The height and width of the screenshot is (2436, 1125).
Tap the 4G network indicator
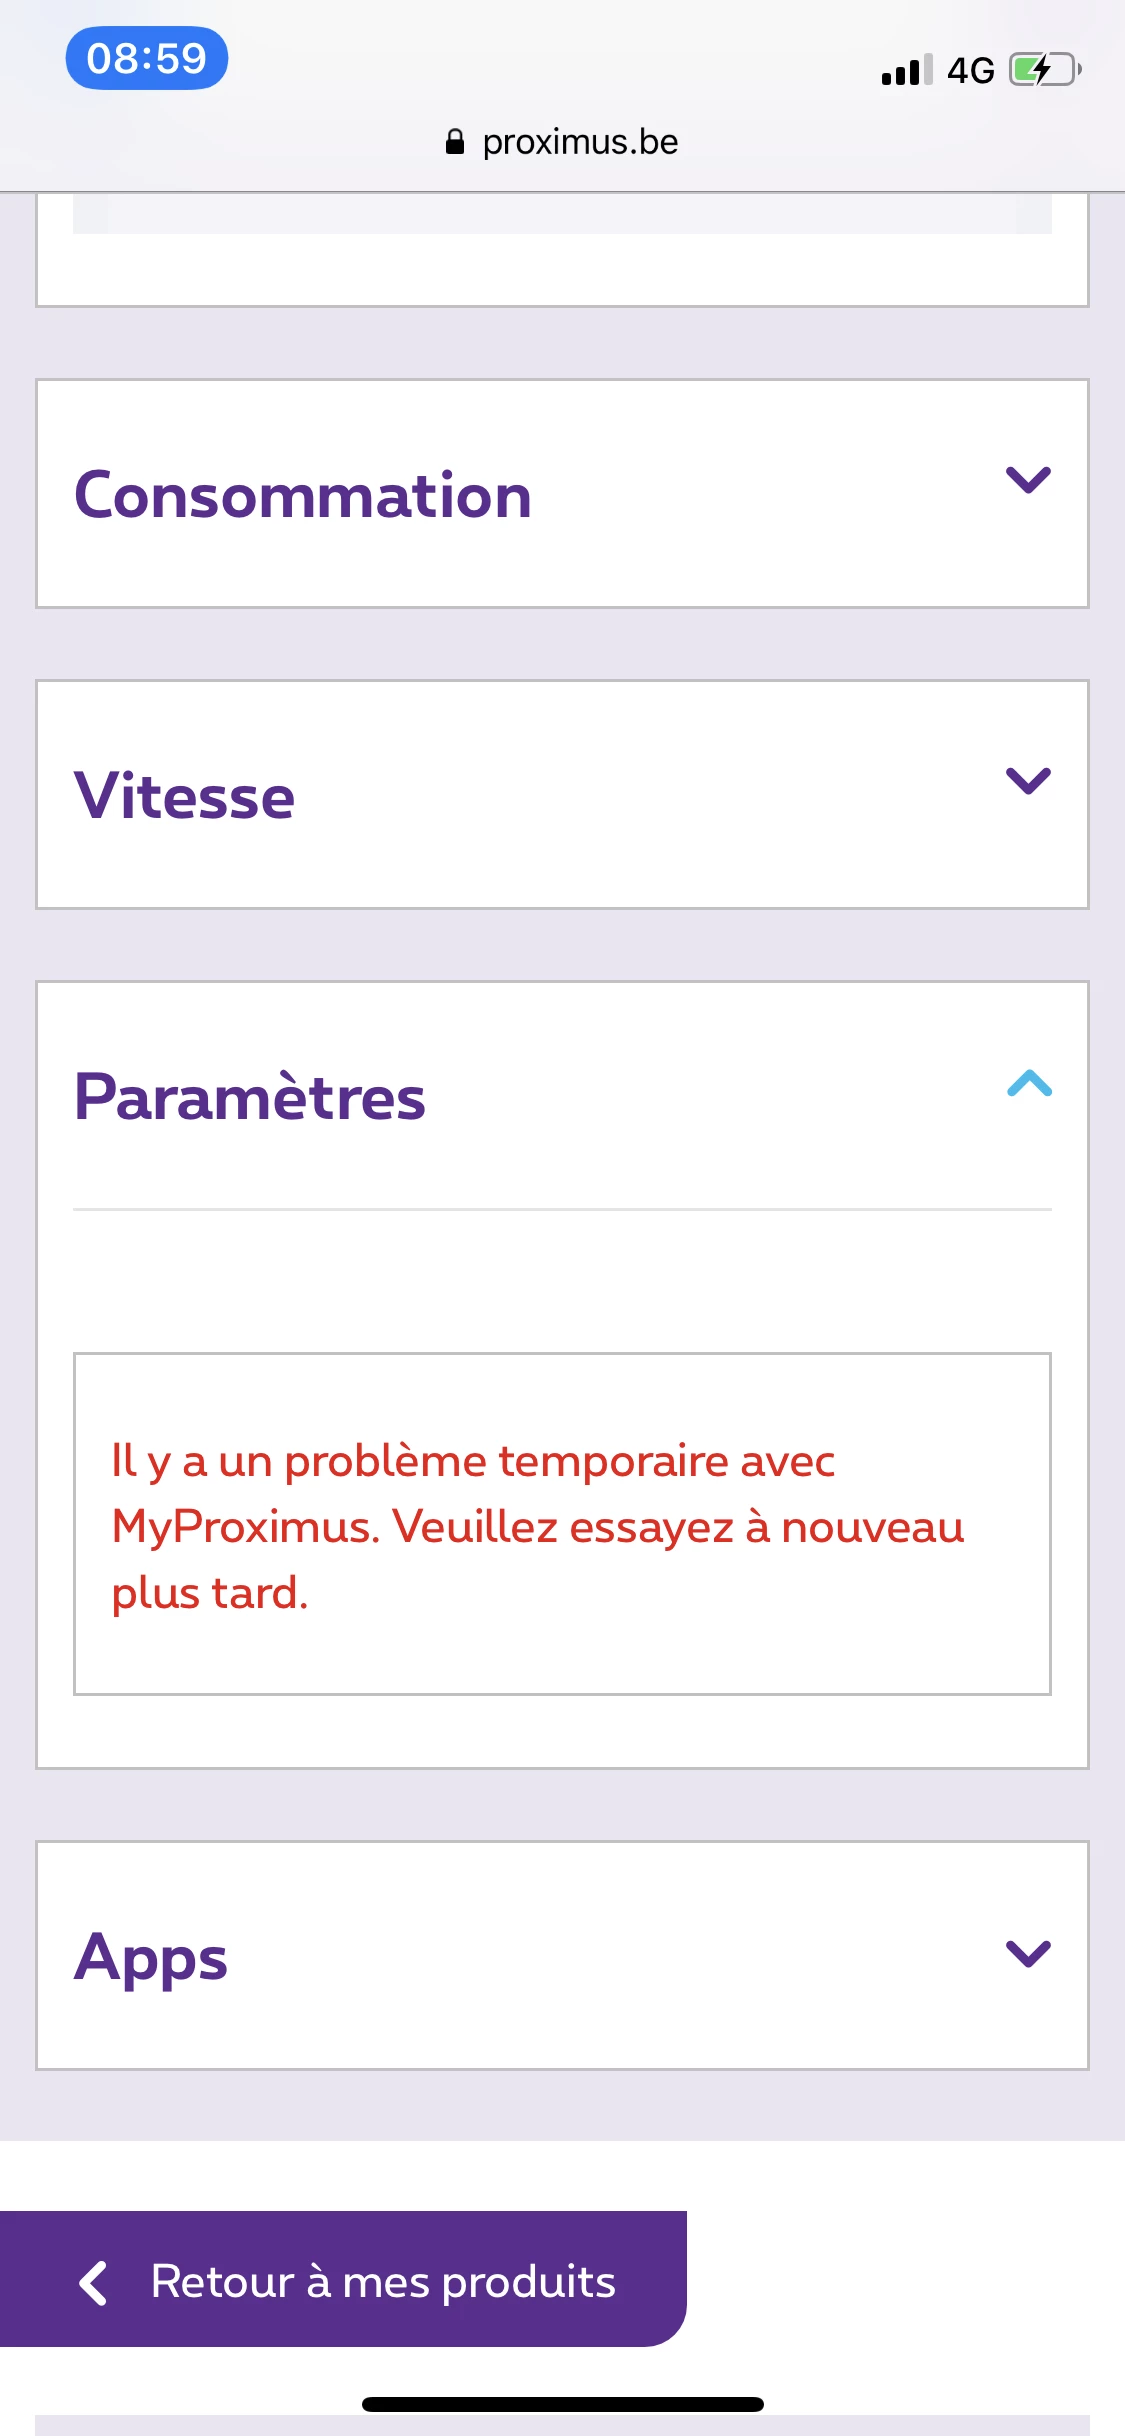coord(970,70)
